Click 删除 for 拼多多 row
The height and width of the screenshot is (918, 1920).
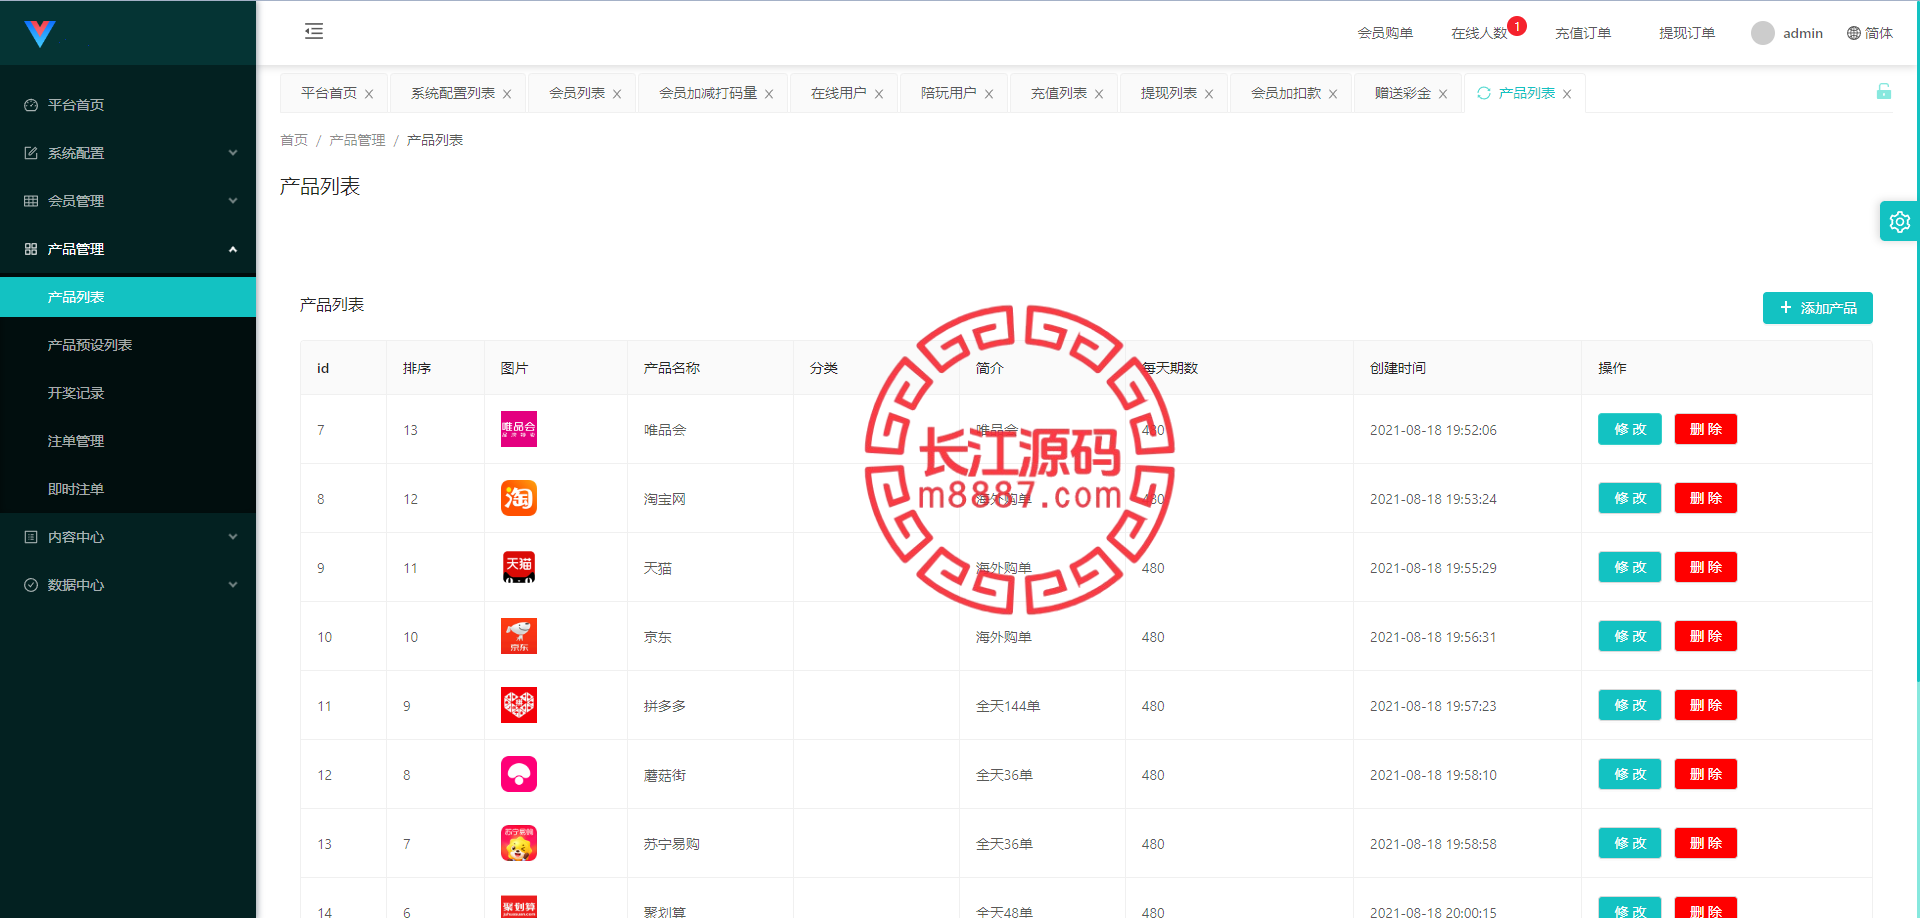[x=1706, y=705]
